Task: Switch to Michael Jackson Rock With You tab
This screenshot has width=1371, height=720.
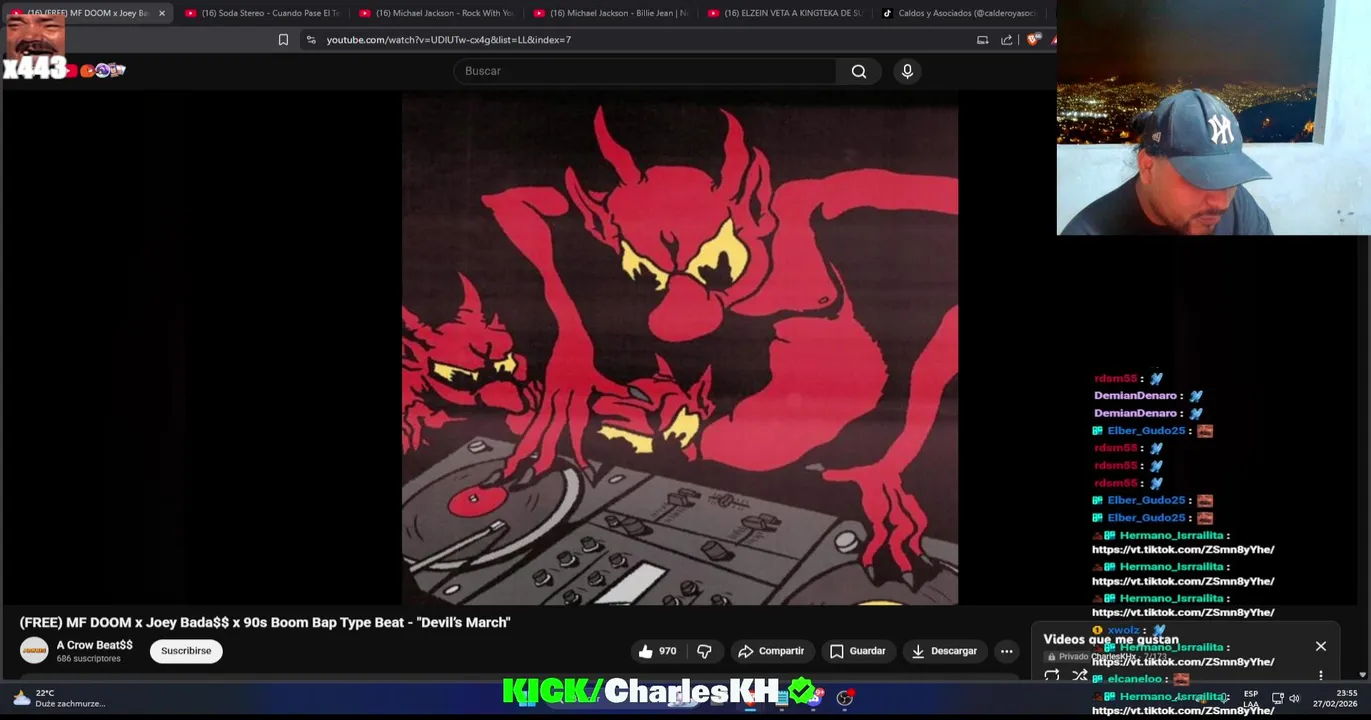Action: [435, 13]
